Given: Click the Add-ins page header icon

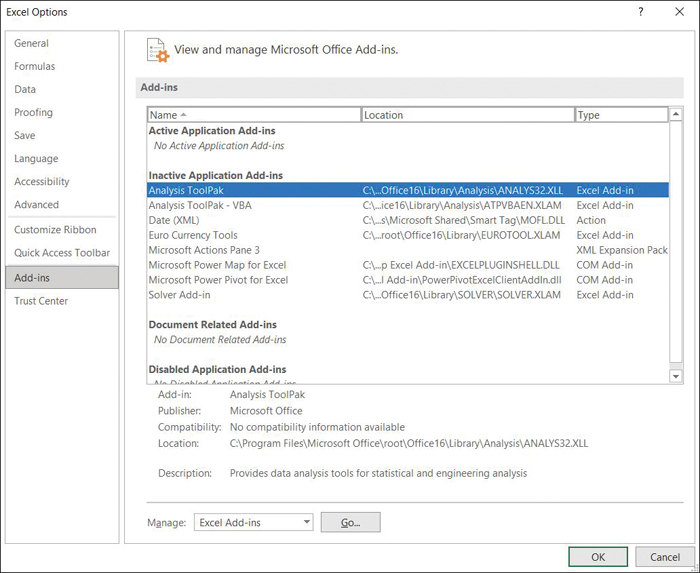Looking at the screenshot, I should [x=158, y=50].
